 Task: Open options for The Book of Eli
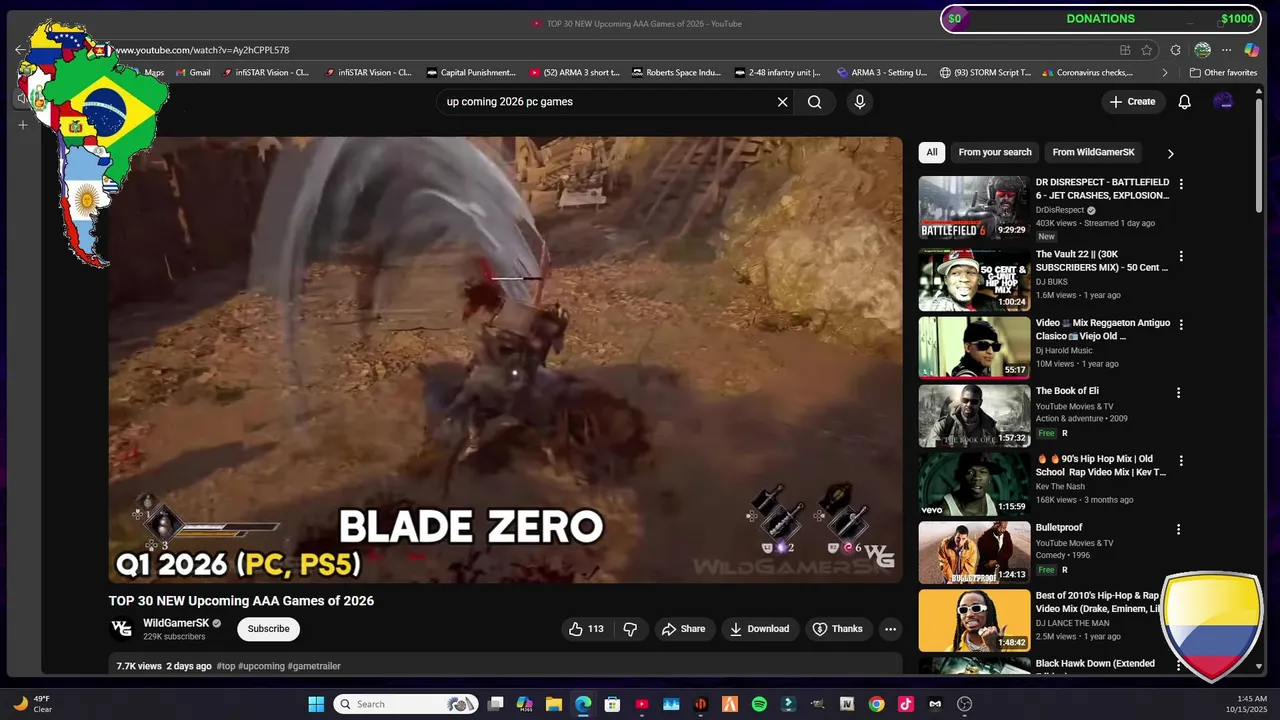1179,393
